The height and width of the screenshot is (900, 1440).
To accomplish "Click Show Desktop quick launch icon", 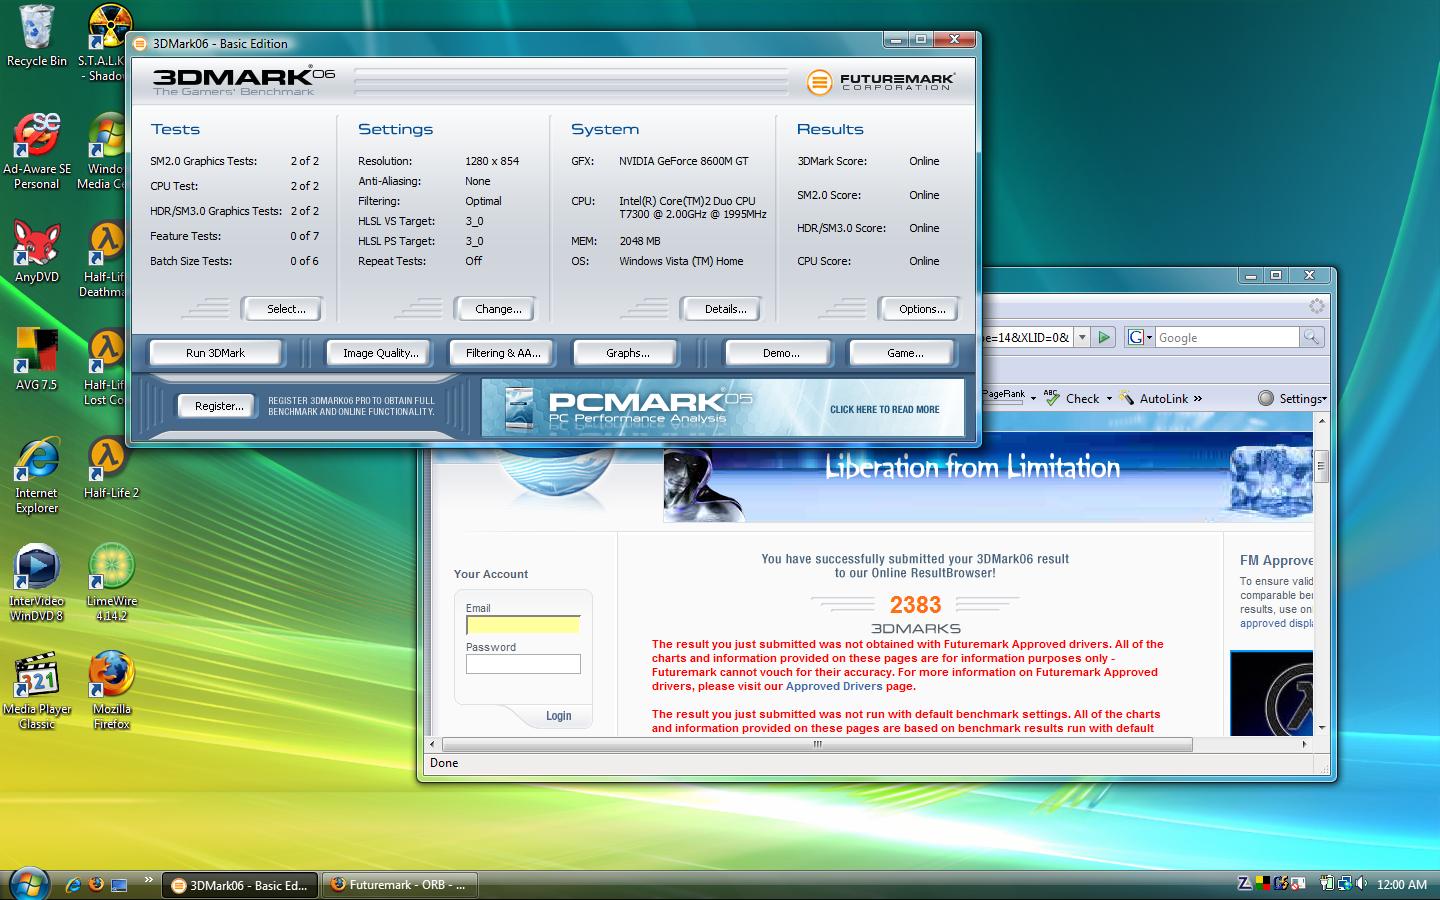I will (x=119, y=884).
